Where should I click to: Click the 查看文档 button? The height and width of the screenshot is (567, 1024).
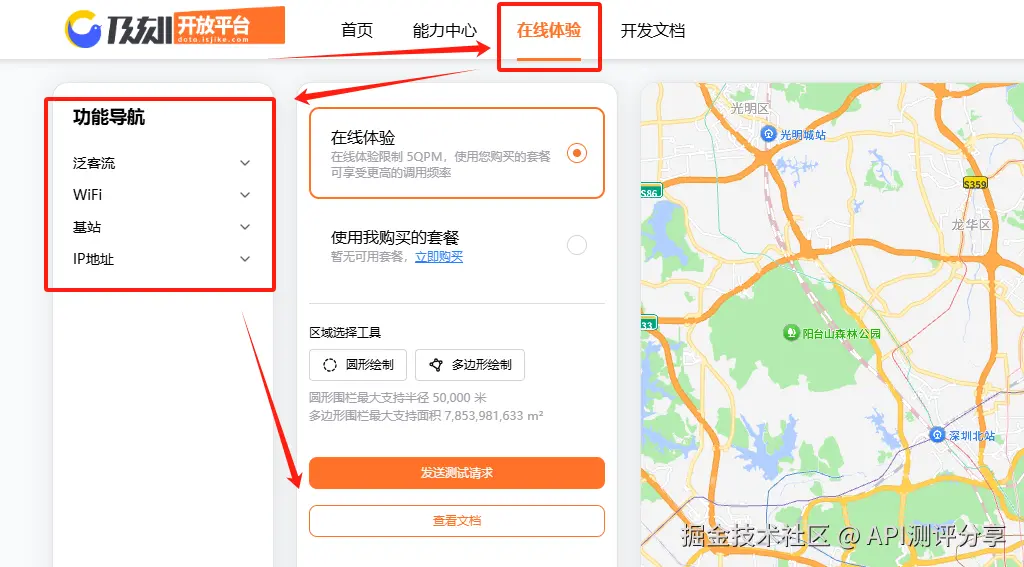(x=456, y=521)
